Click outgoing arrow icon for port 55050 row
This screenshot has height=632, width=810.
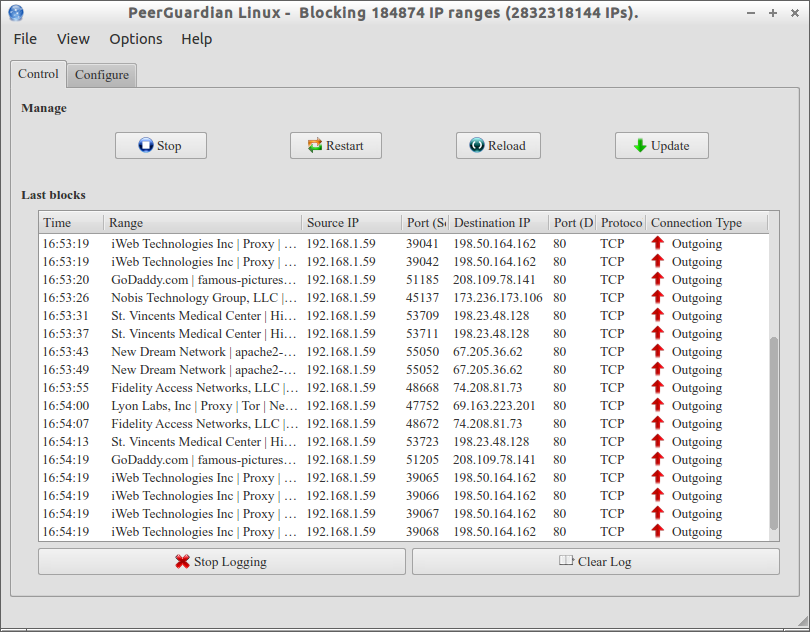[x=657, y=351]
